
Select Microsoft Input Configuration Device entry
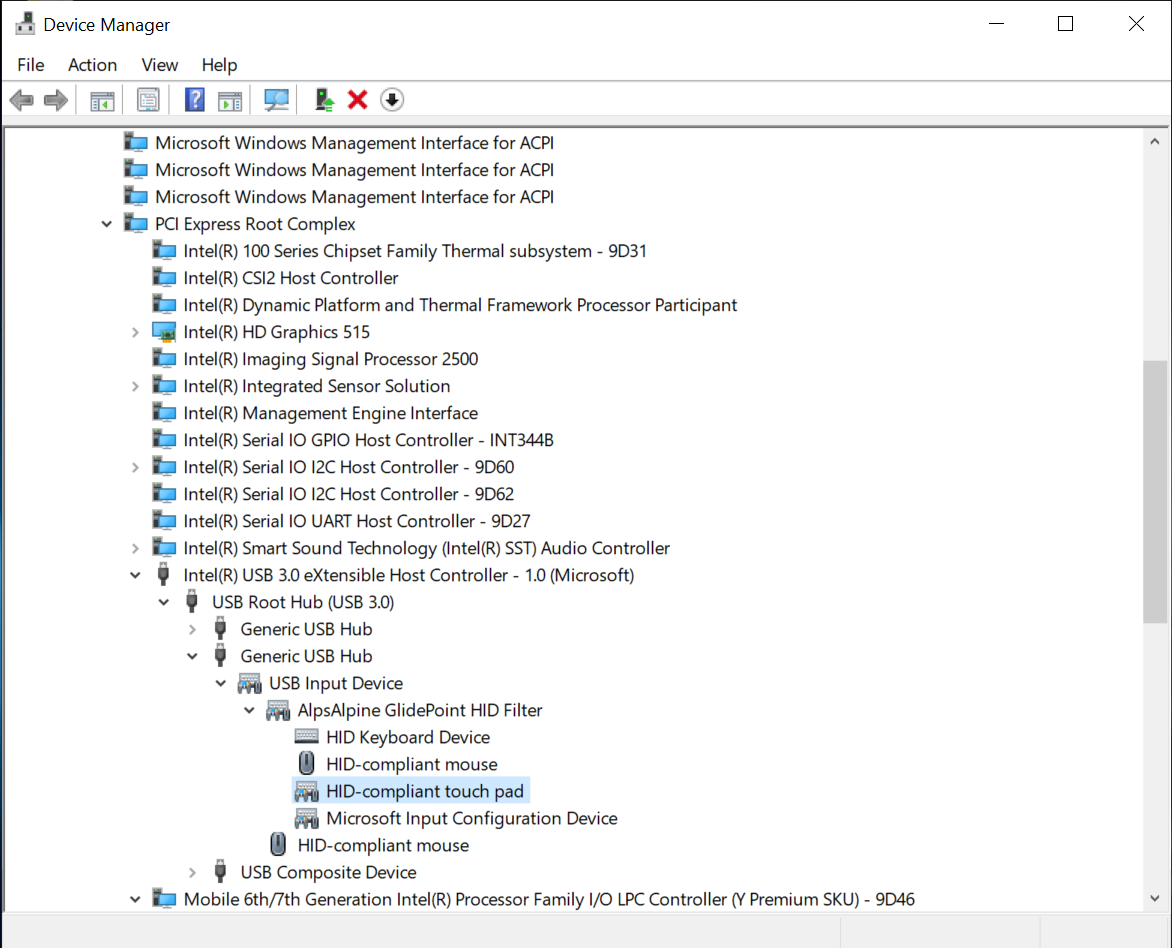click(x=471, y=818)
